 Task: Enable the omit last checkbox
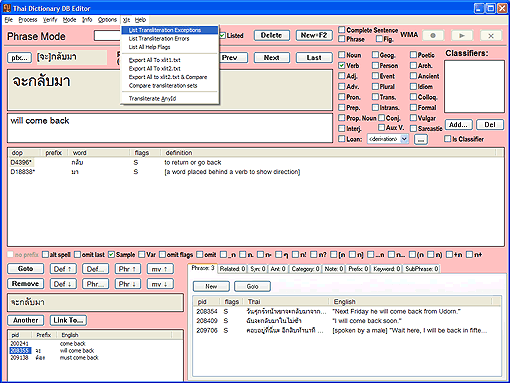tap(77, 255)
